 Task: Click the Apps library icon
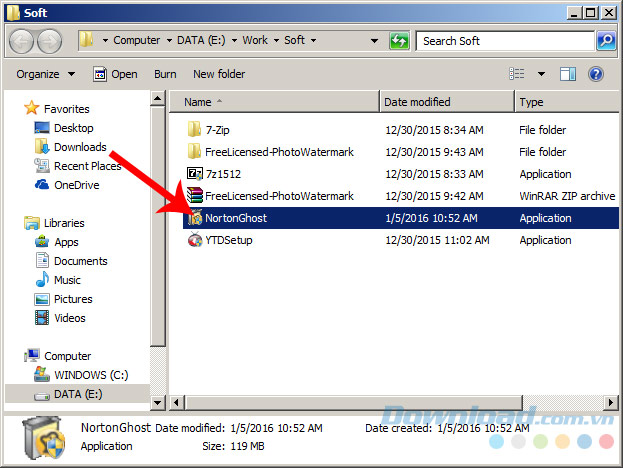click(42, 241)
